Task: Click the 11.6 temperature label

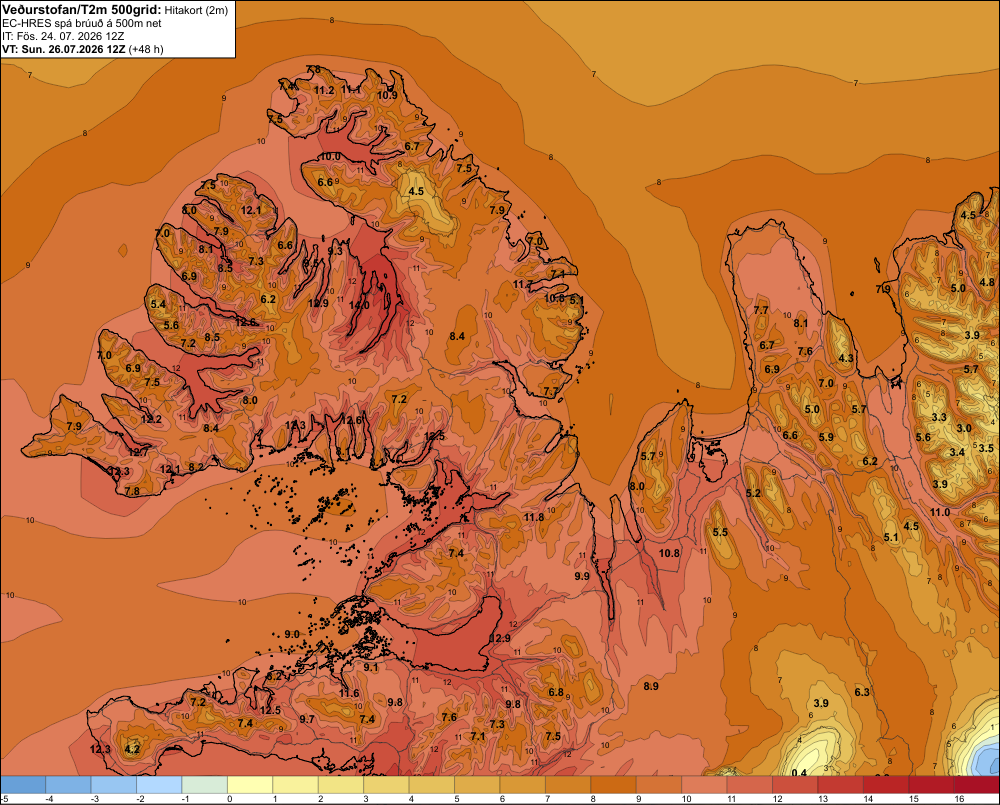Action: [x=349, y=693]
